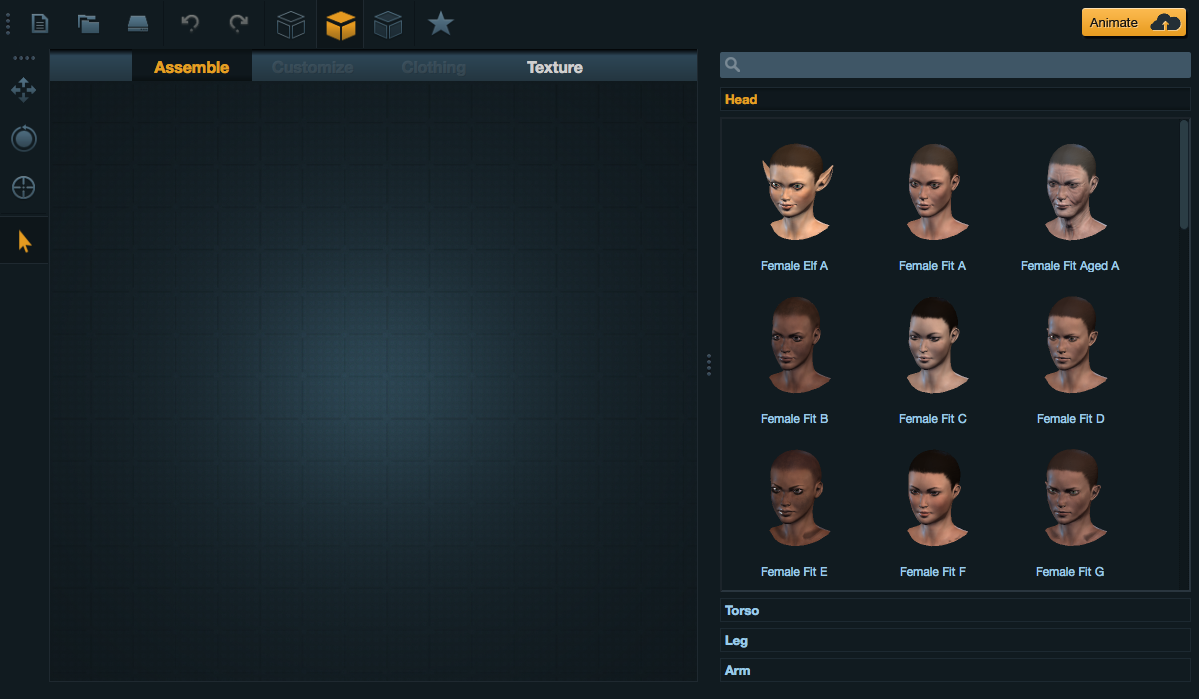This screenshot has height=699, width=1199.
Task: Click the star favorites icon
Action: (x=440, y=23)
